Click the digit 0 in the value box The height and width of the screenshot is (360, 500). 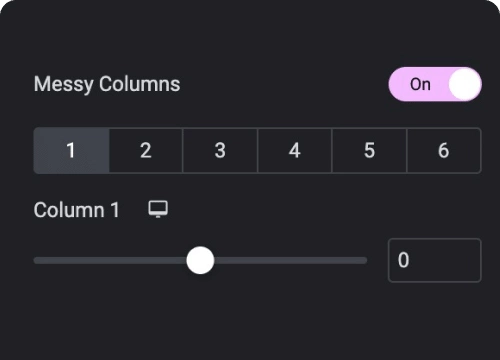click(x=403, y=260)
